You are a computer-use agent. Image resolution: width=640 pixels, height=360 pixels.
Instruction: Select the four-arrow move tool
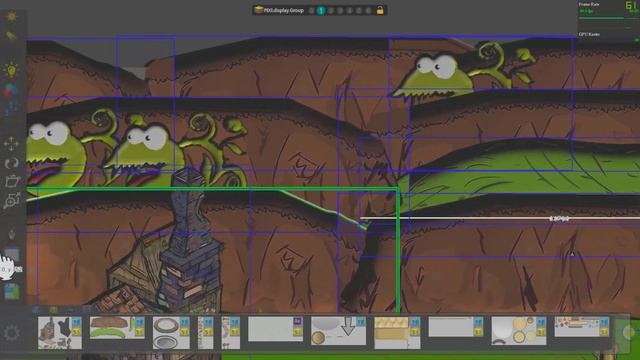pyautogui.click(x=11, y=144)
